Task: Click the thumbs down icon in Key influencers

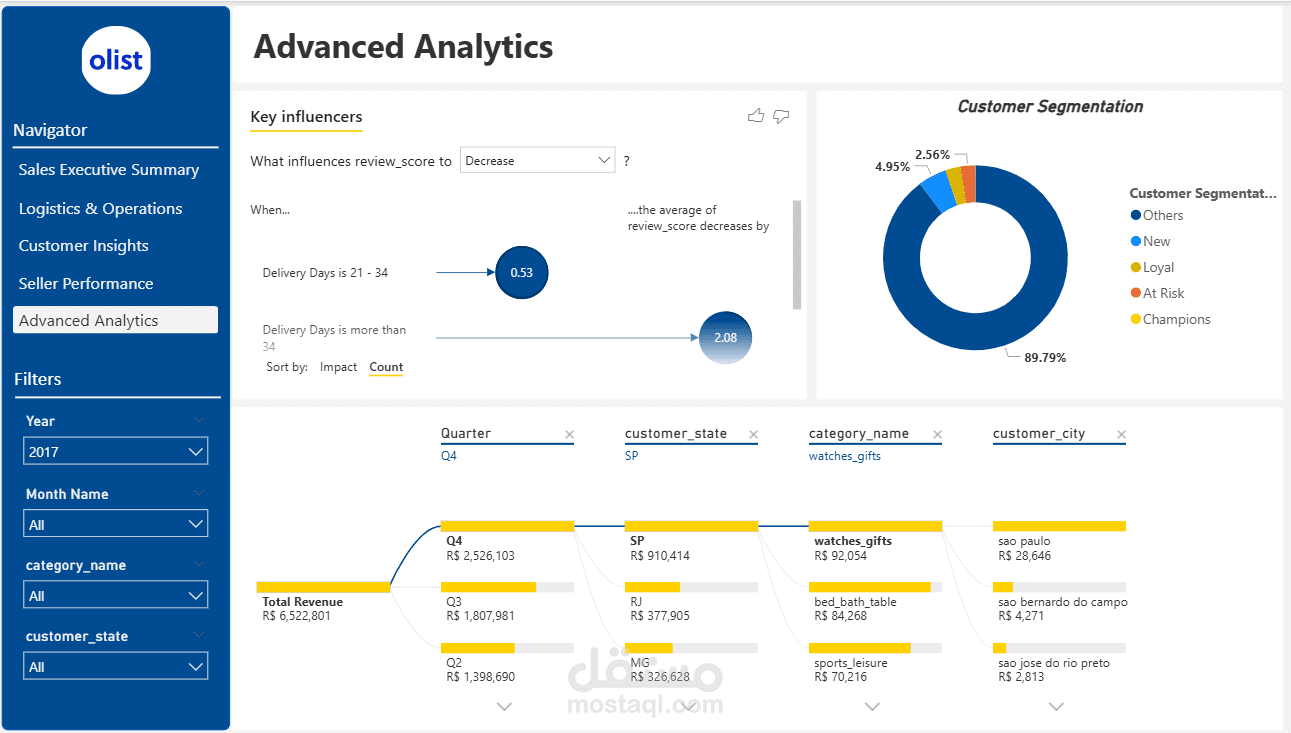Action: (x=781, y=117)
